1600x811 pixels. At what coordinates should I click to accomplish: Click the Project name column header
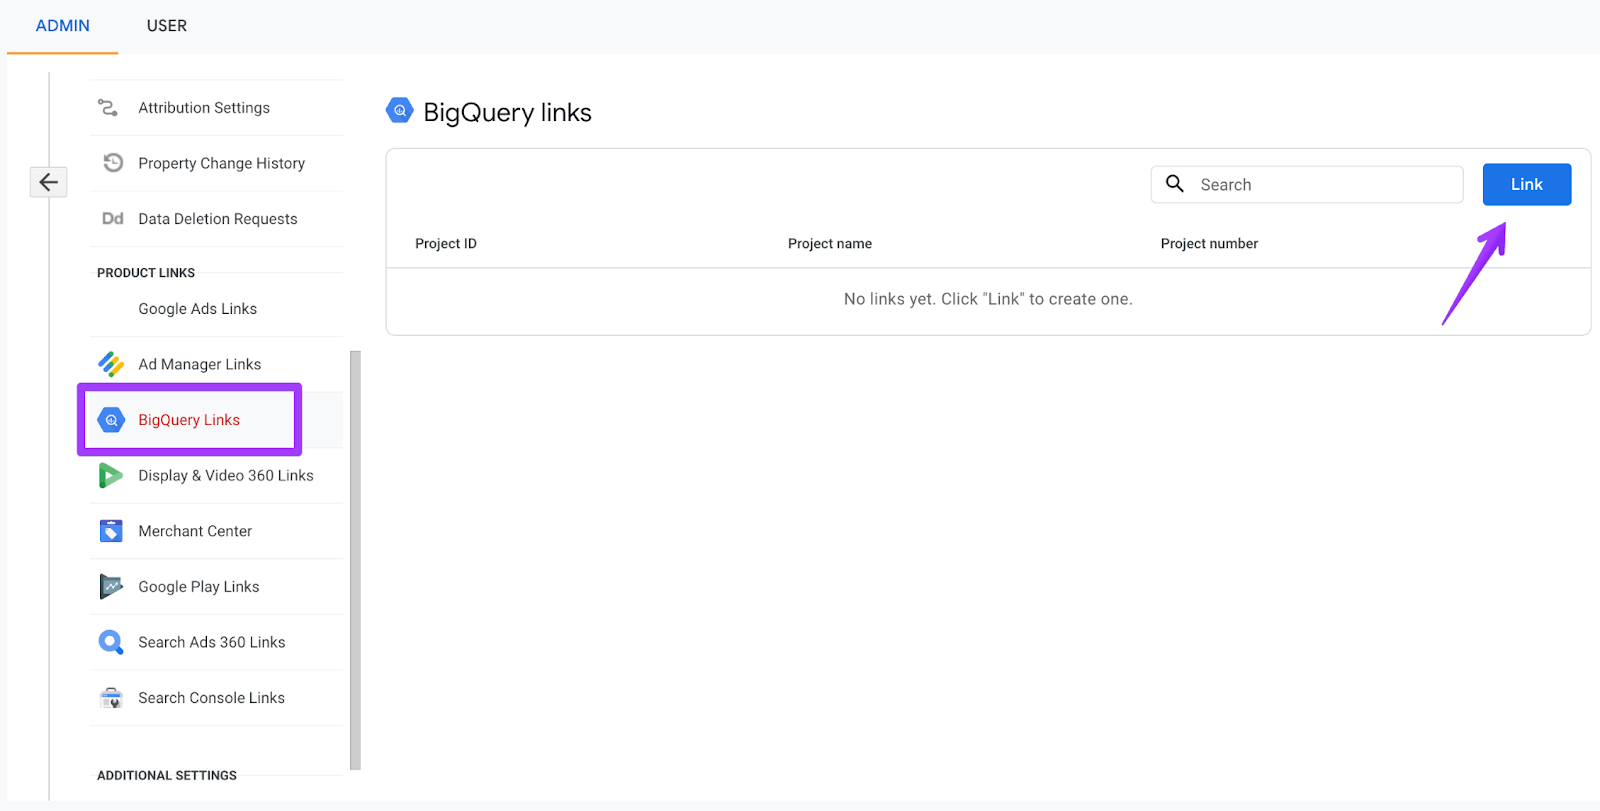pos(830,243)
